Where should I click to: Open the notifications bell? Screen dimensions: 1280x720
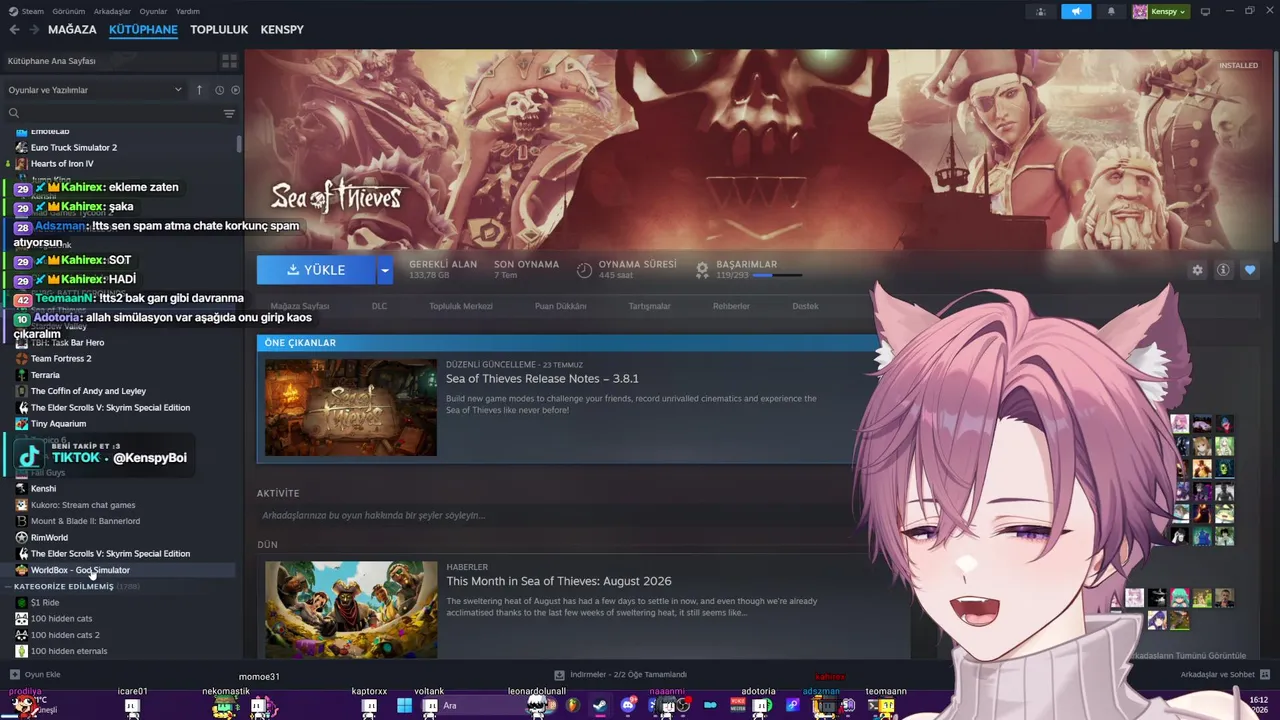(x=1111, y=12)
